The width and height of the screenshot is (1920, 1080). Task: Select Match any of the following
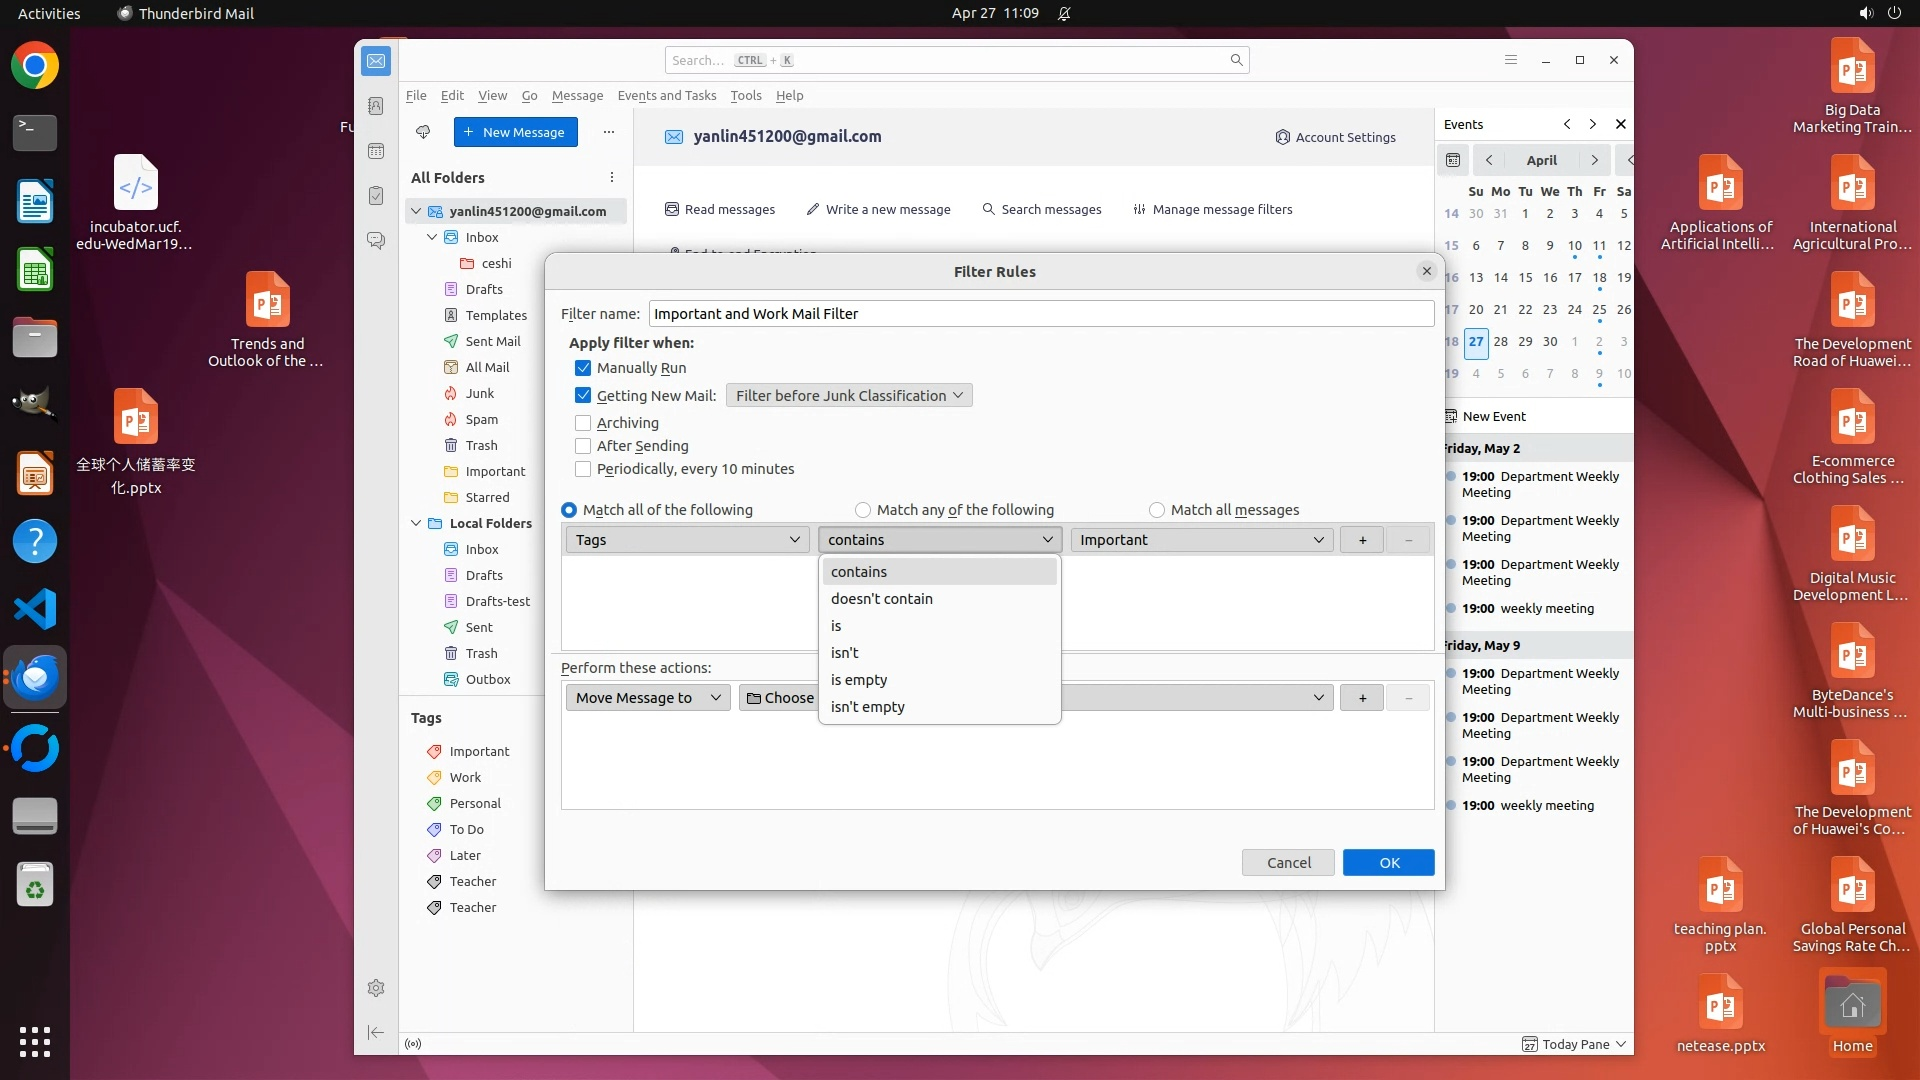pyautogui.click(x=863, y=510)
